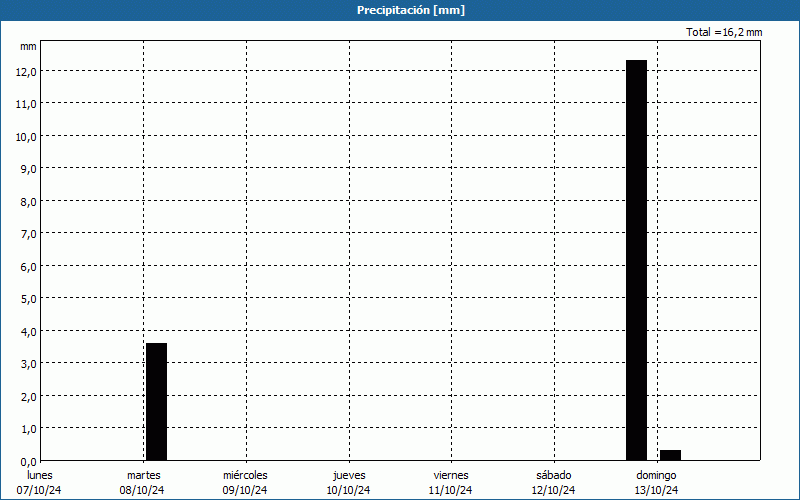
Task: Click the 12,0 y-axis value
Action: coord(27,72)
